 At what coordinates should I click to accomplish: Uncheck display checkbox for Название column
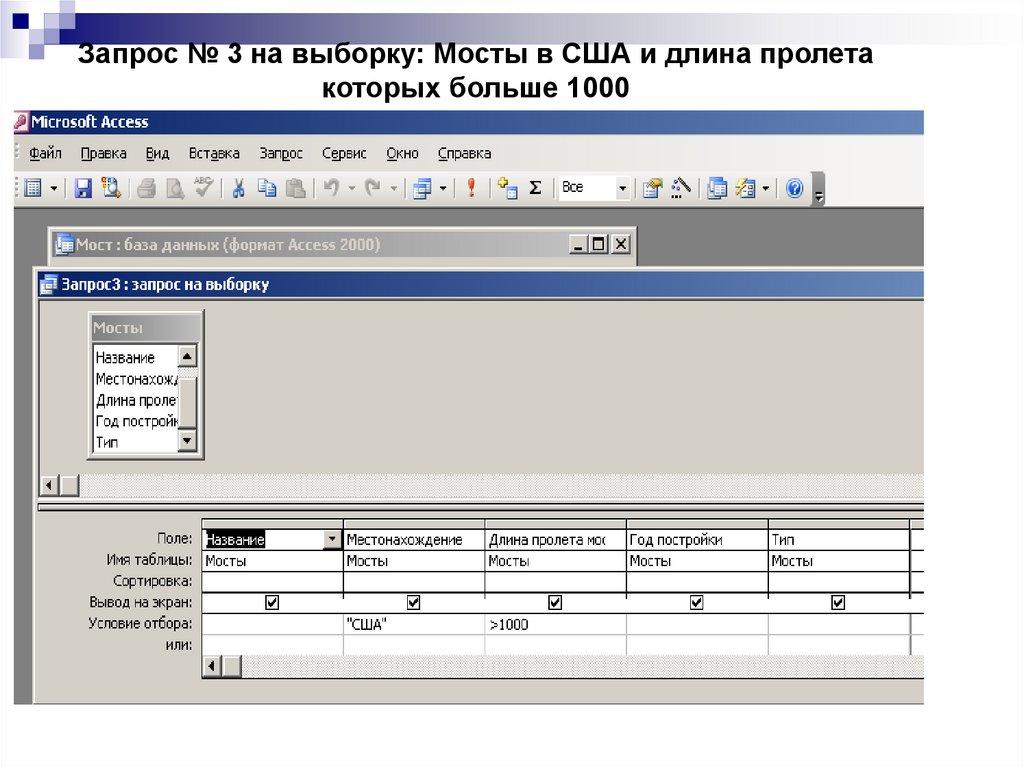[272, 603]
